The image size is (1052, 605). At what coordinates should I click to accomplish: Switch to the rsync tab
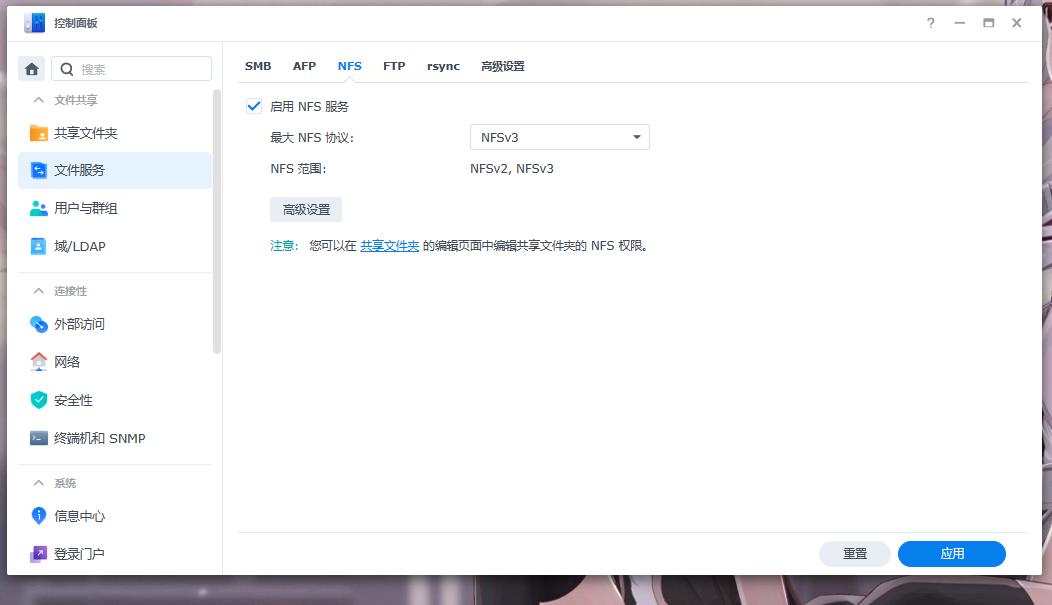[443, 65]
